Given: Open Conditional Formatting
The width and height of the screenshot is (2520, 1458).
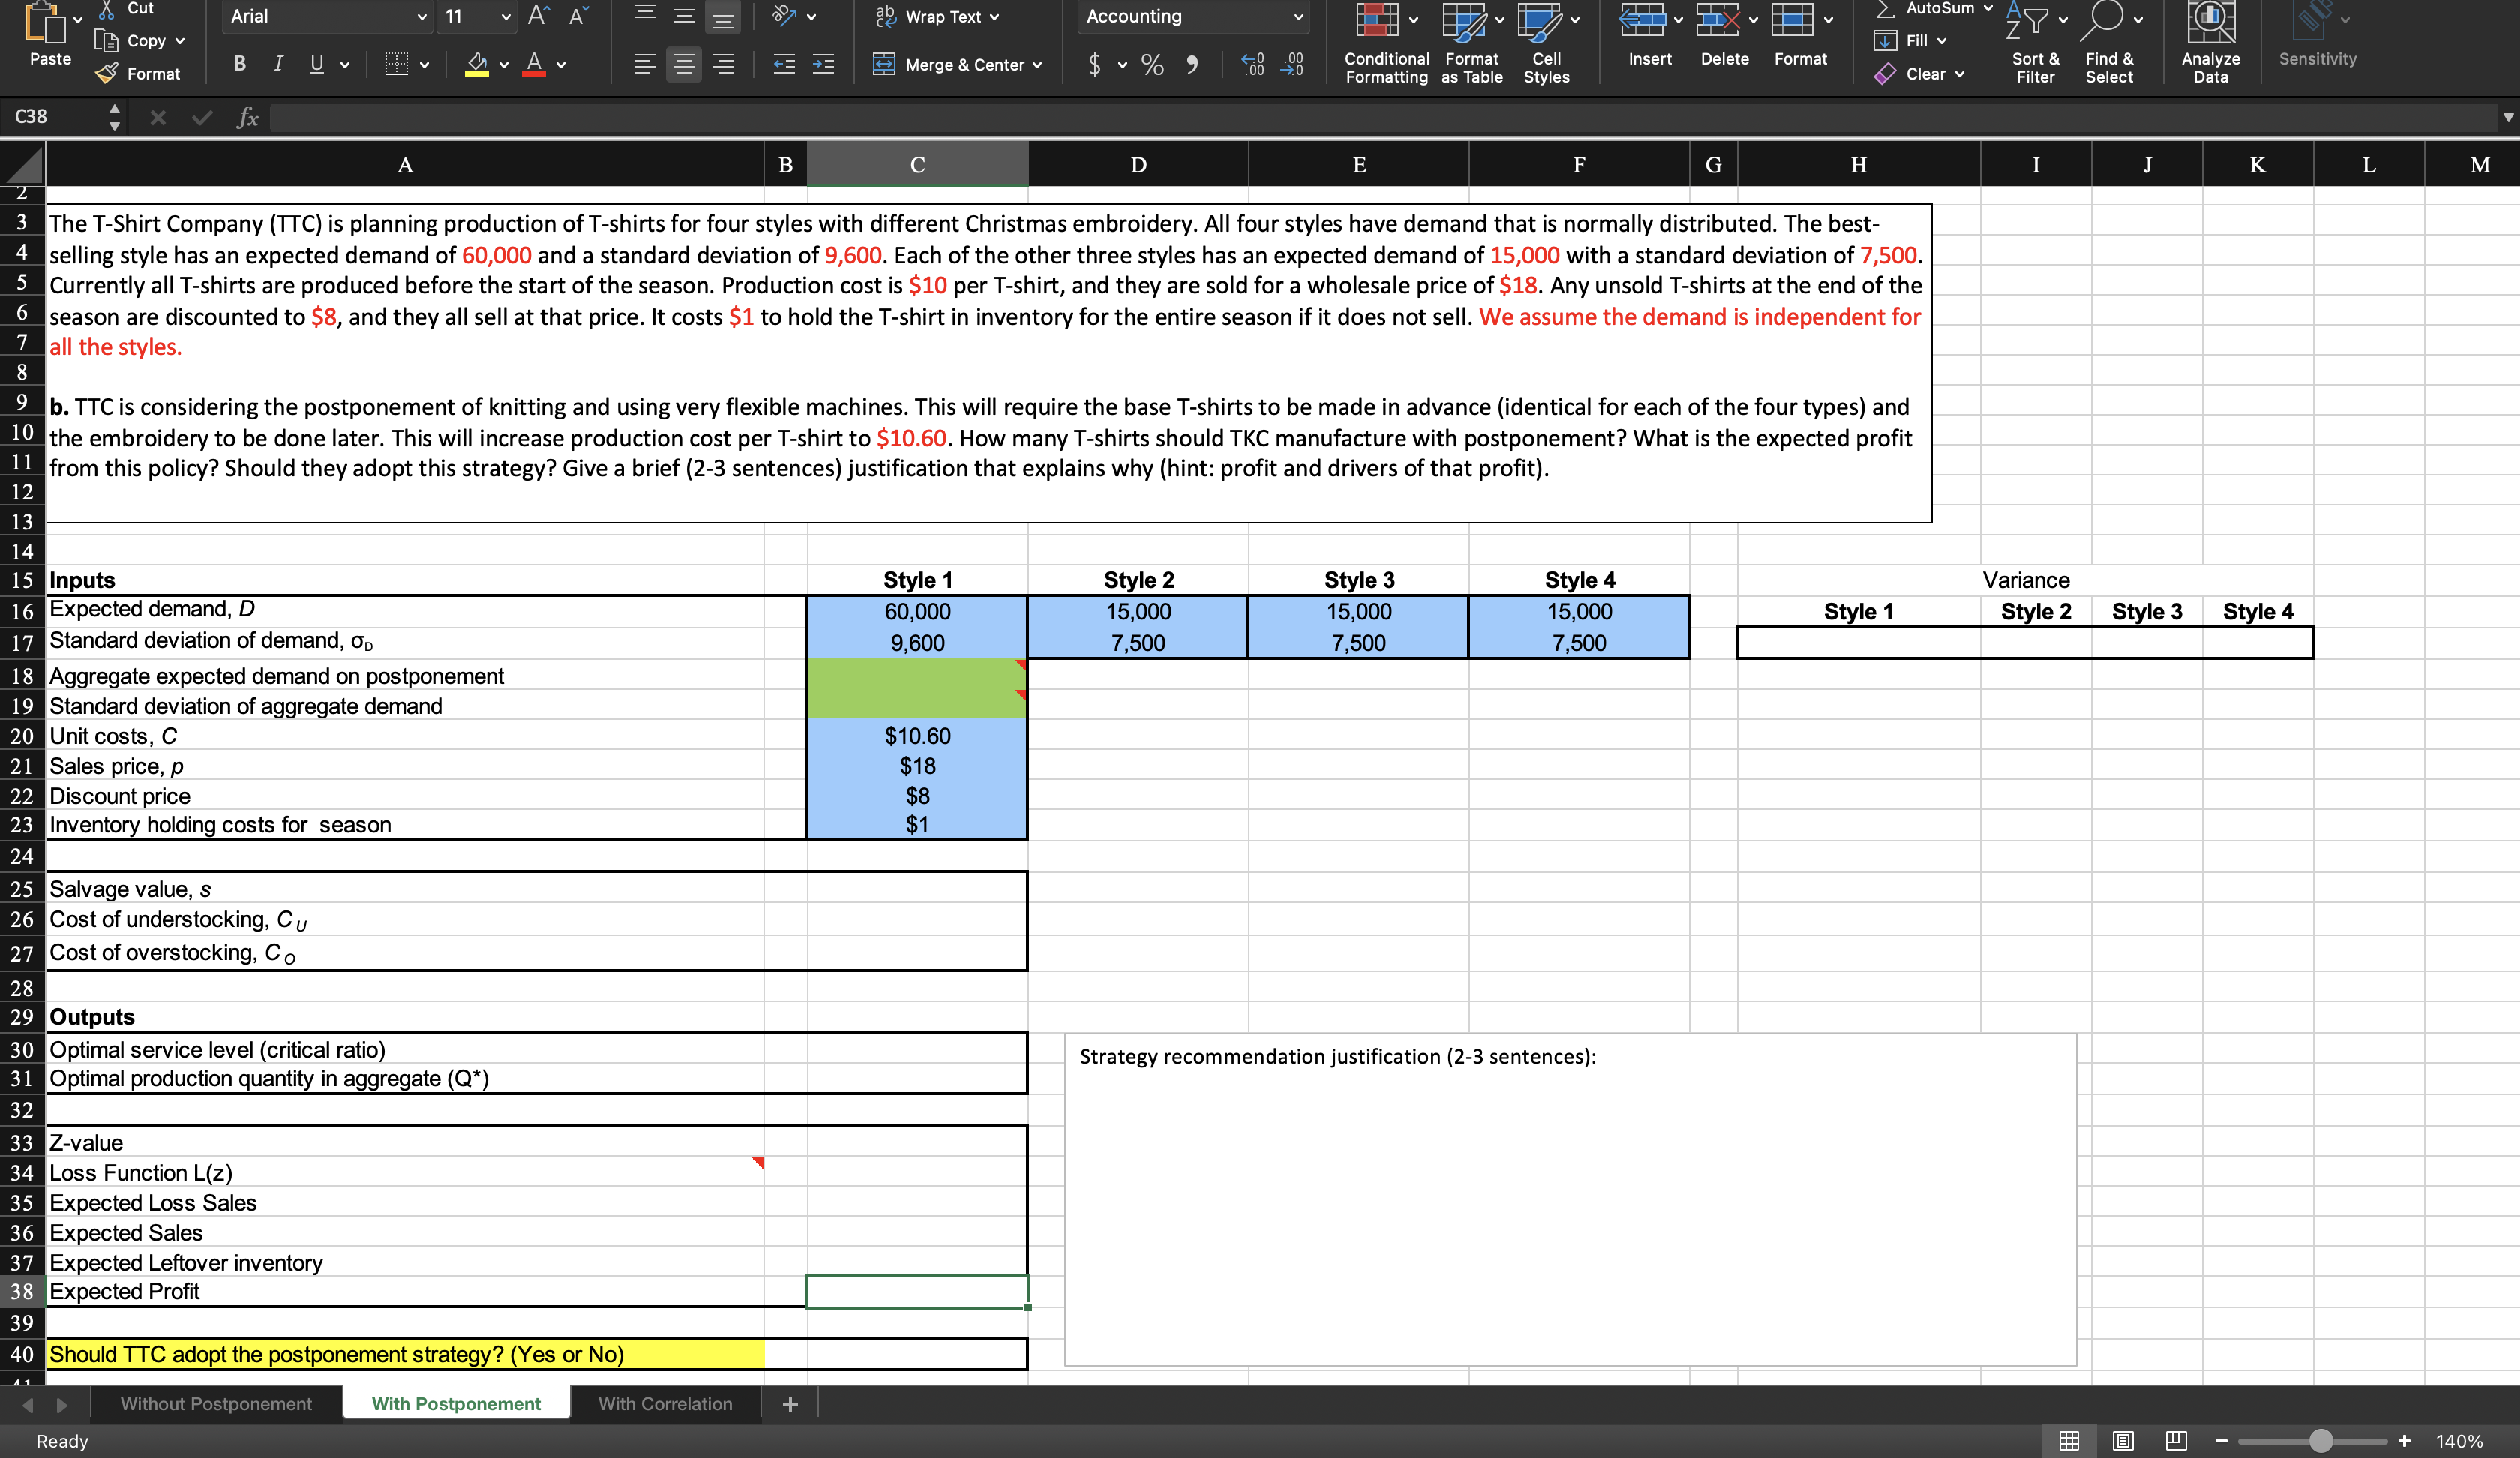Looking at the screenshot, I should coord(1385,45).
